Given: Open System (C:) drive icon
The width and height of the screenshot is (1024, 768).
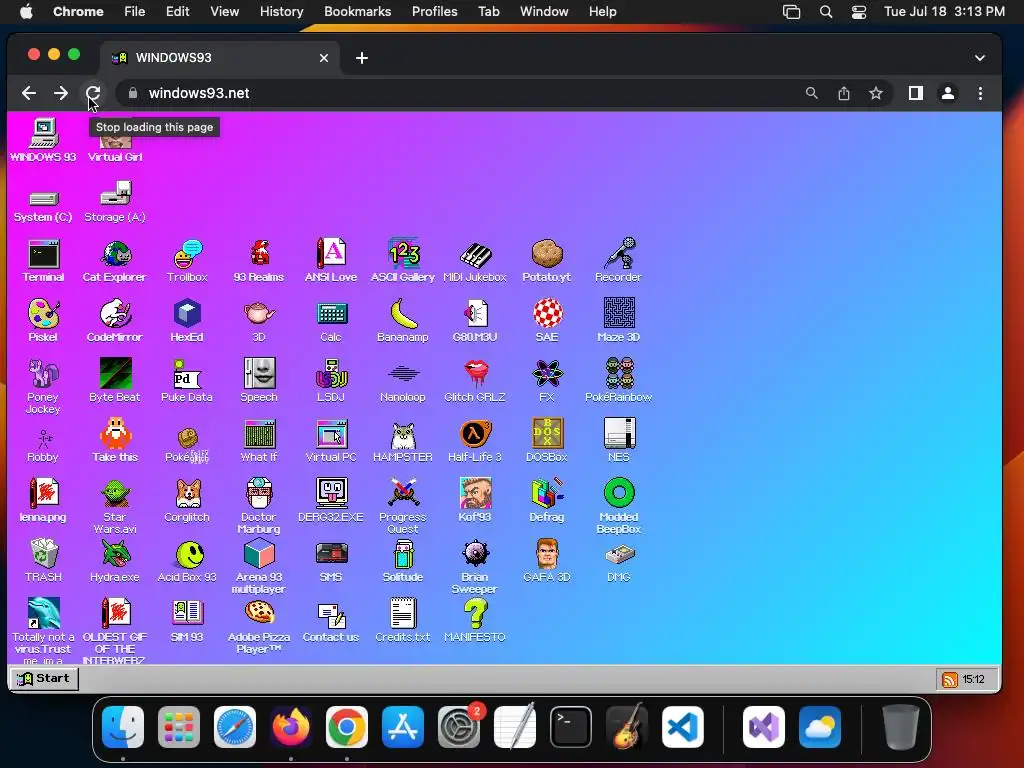Looking at the screenshot, I should tap(43, 206).
